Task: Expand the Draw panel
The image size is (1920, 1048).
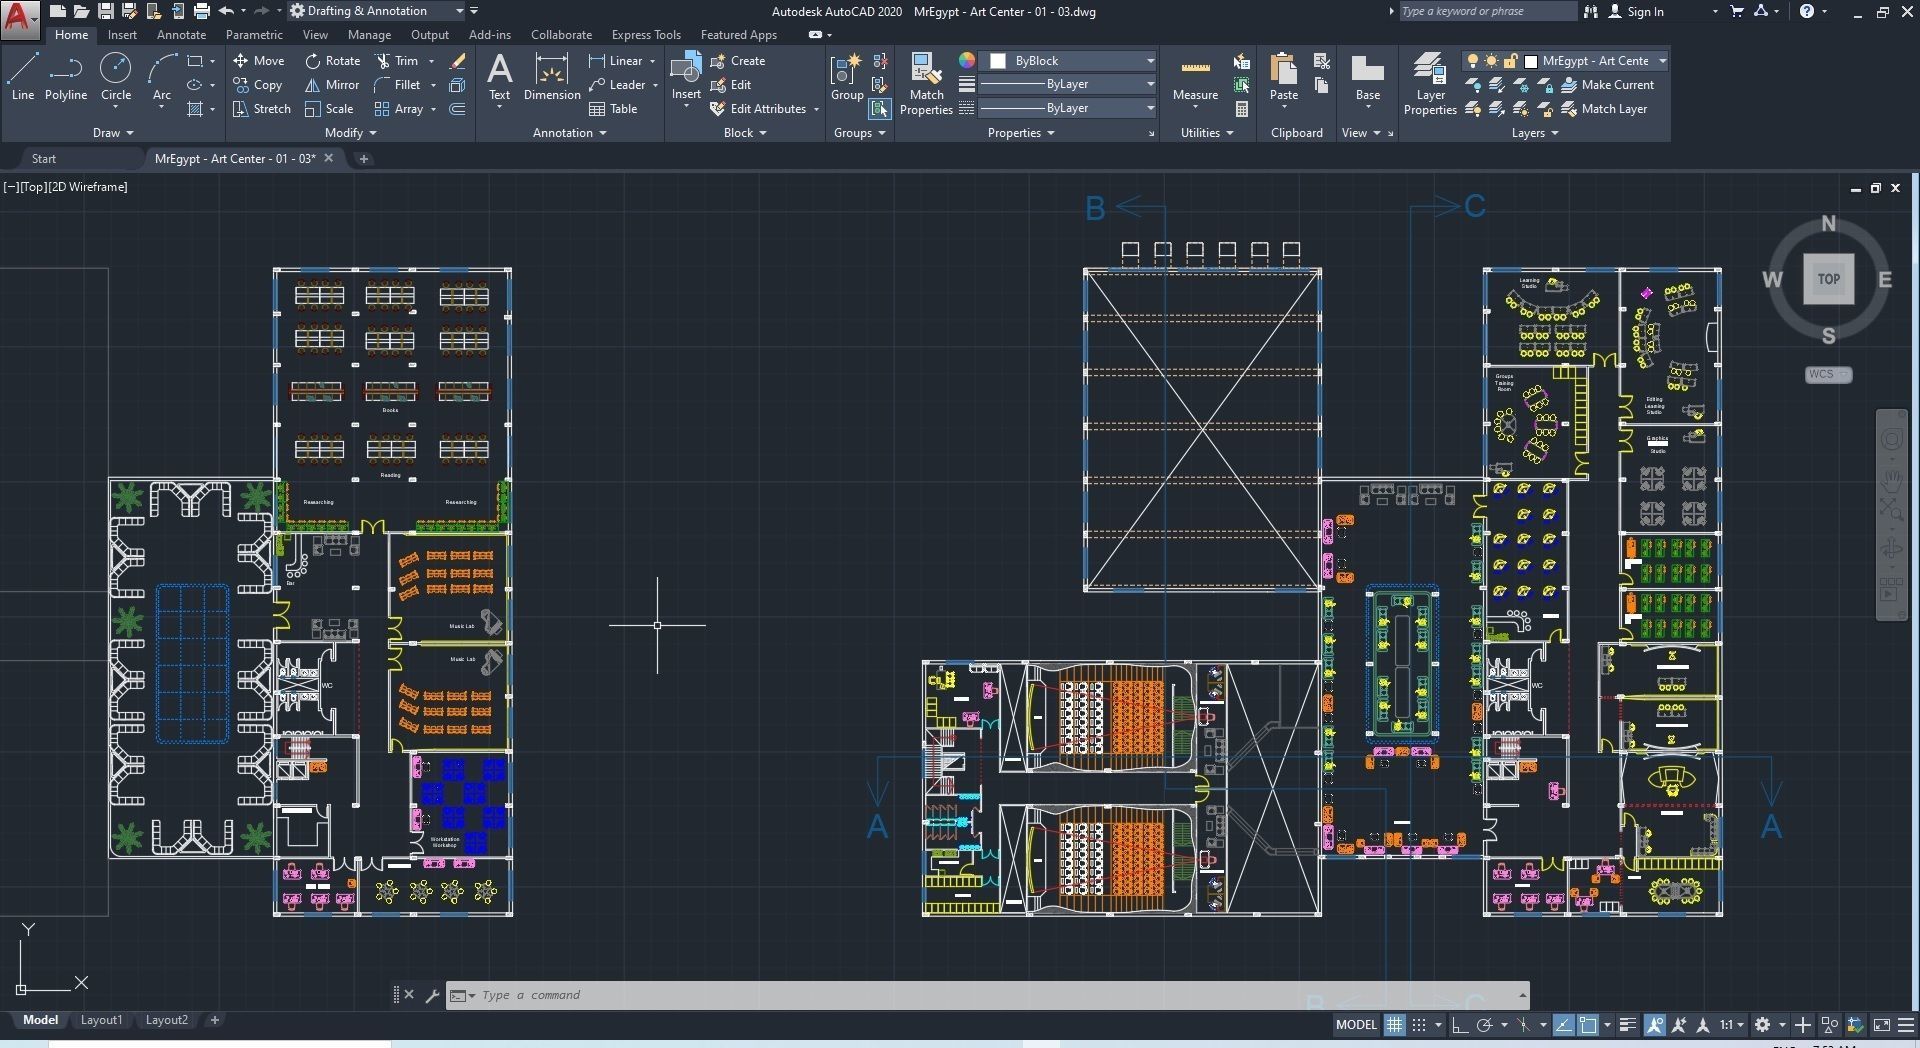Action: [x=113, y=133]
